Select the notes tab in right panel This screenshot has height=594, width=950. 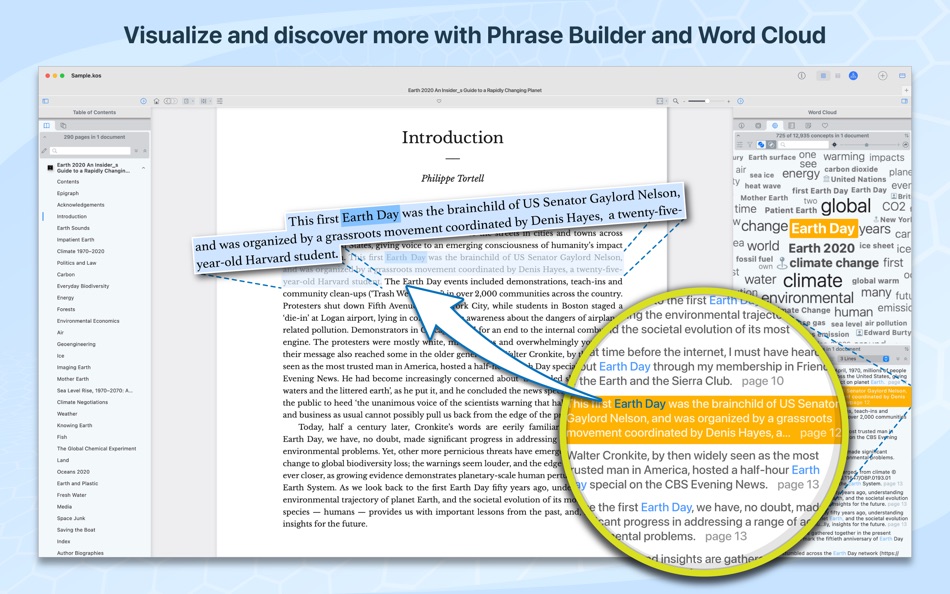click(808, 125)
